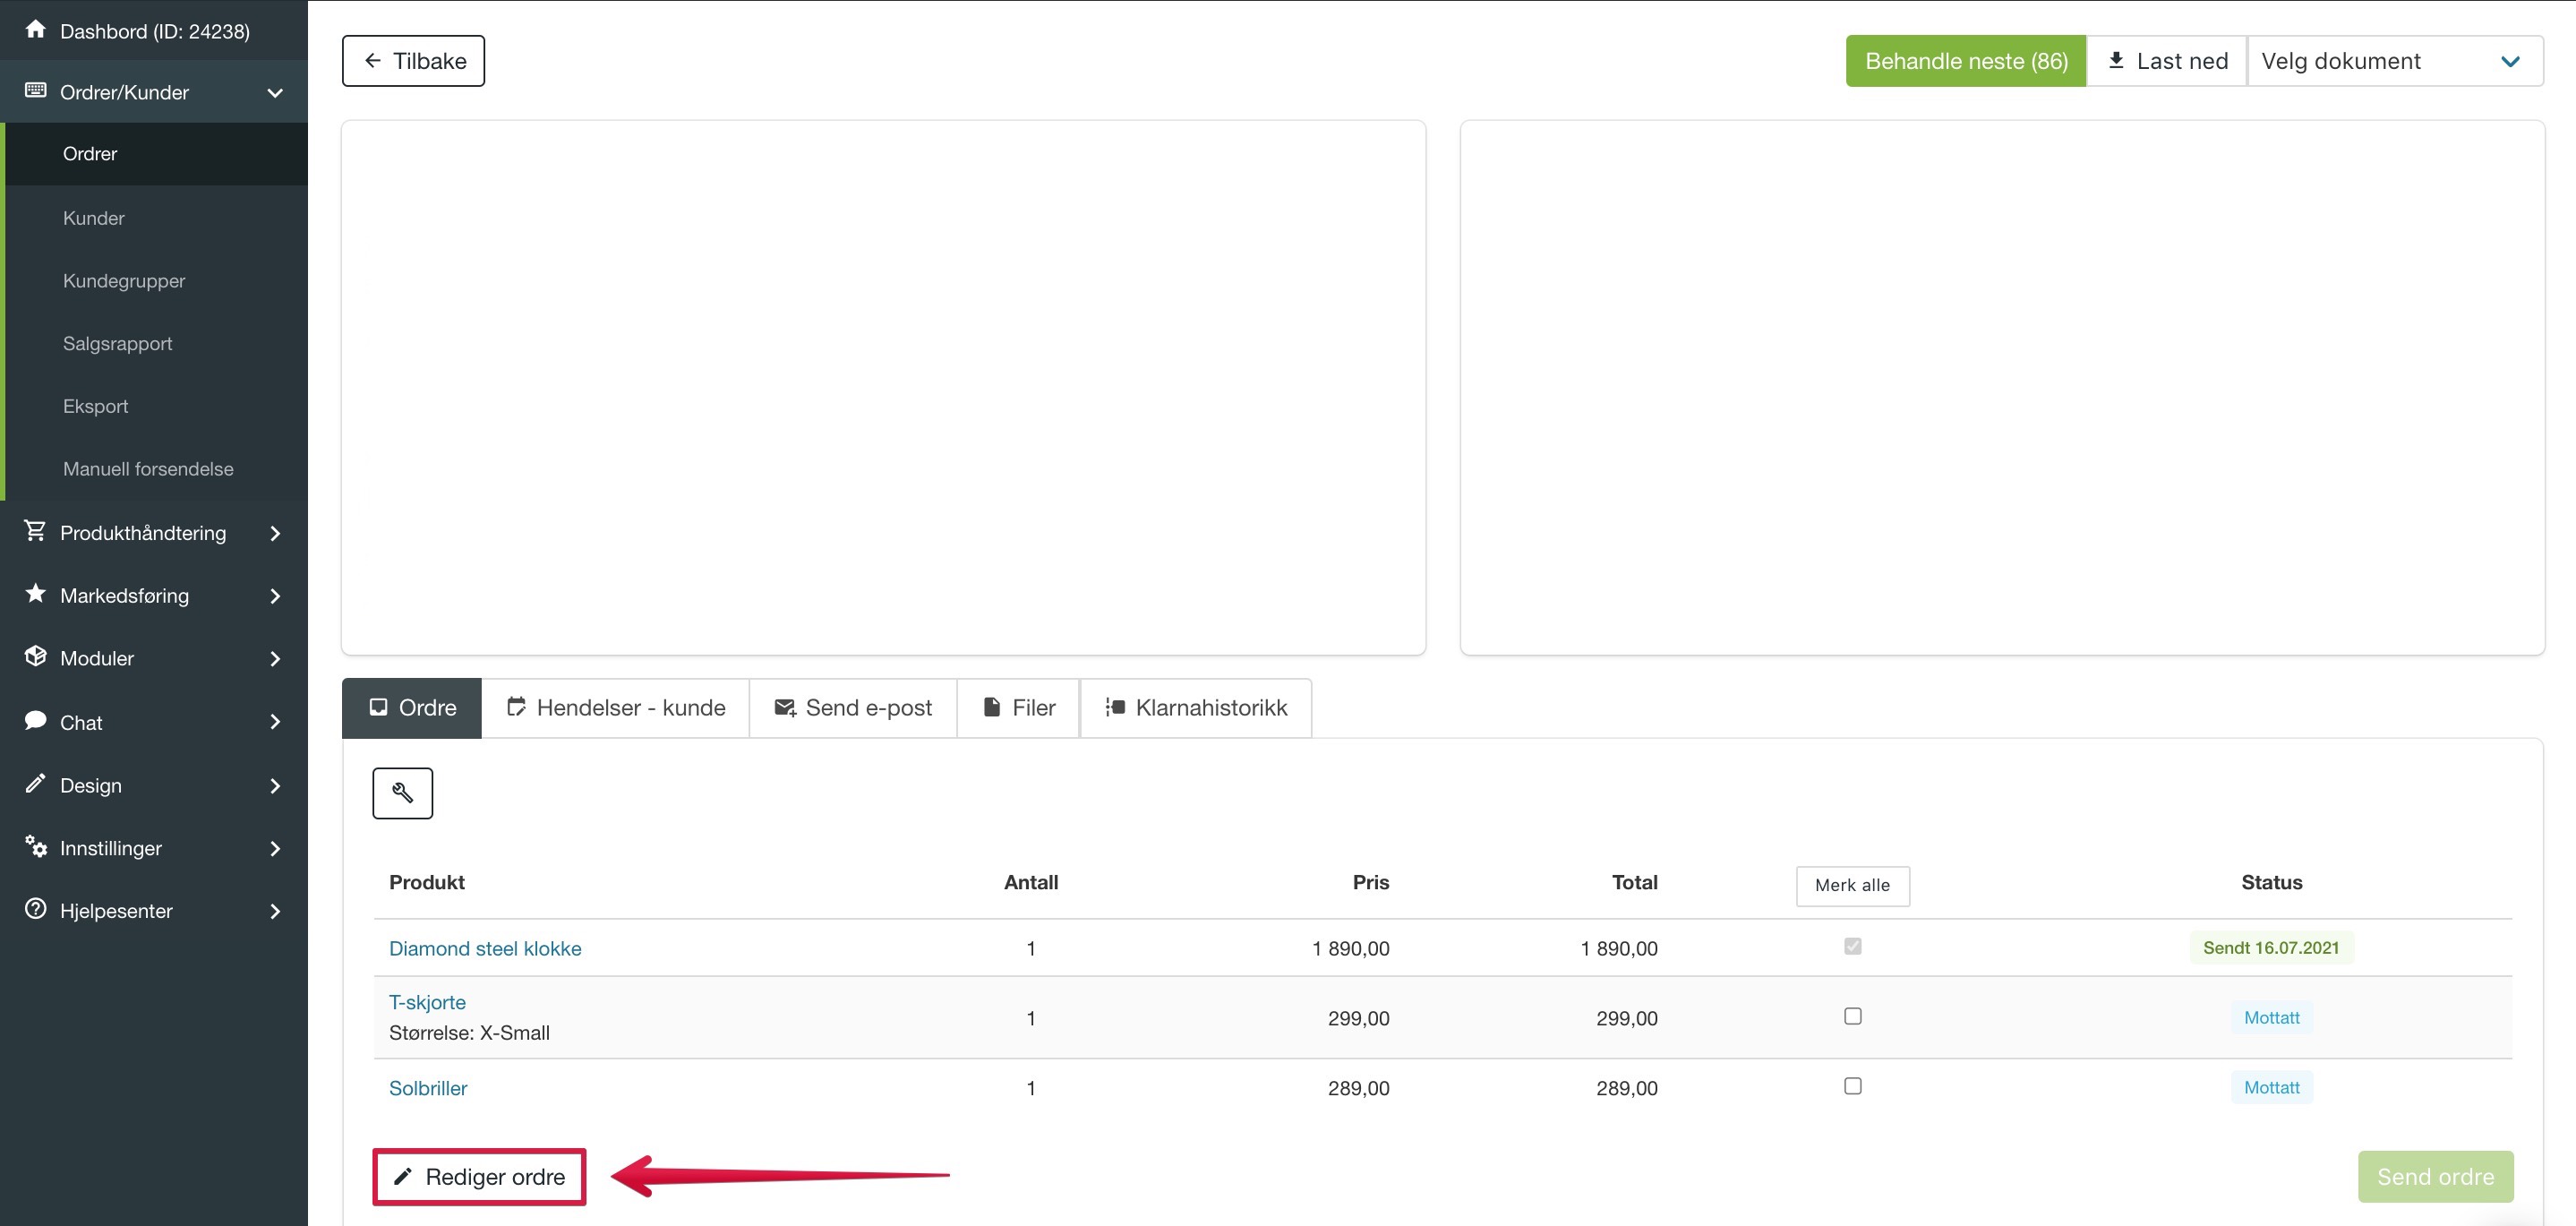Click the Produkt column header
This screenshot has height=1226, width=2576.
(x=427, y=882)
